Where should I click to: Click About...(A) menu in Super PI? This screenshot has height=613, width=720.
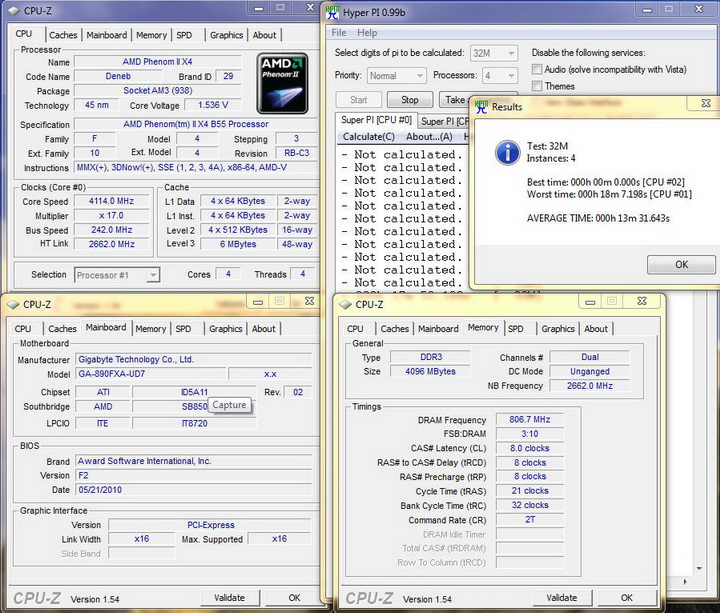(429, 137)
